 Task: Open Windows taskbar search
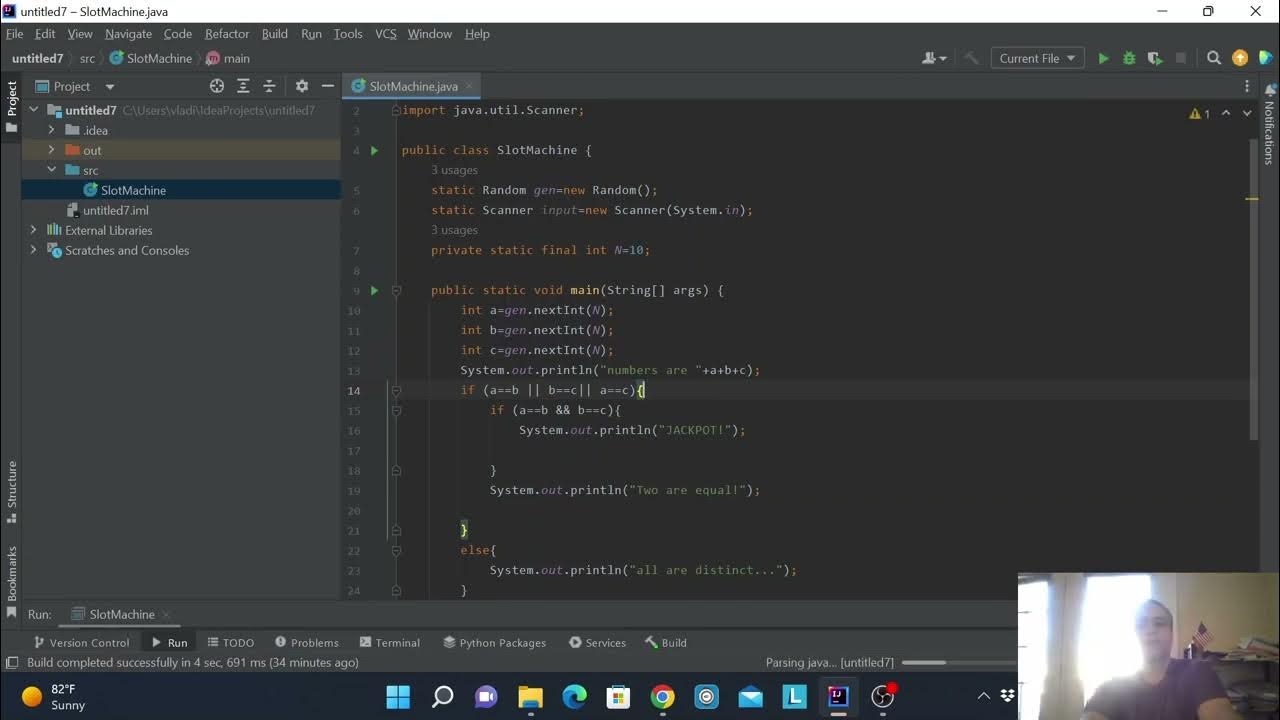click(x=442, y=696)
